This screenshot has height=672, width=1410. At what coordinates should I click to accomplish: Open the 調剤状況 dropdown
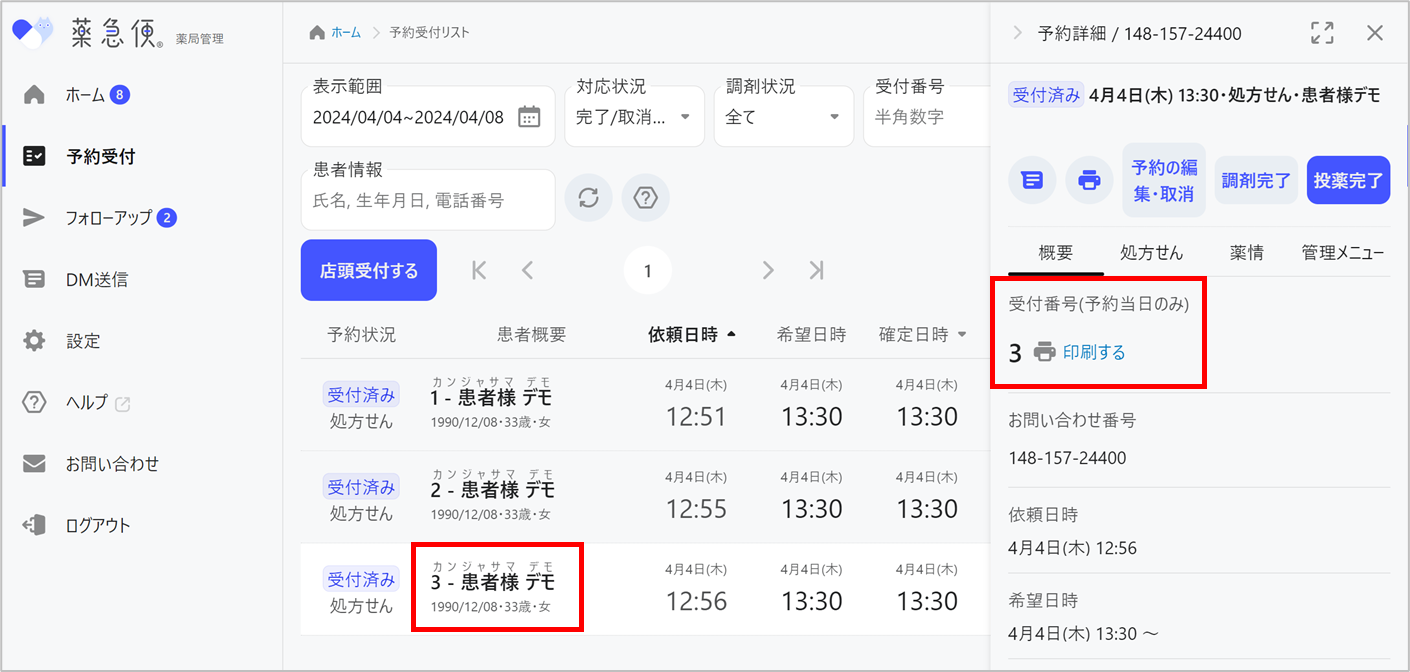783,117
